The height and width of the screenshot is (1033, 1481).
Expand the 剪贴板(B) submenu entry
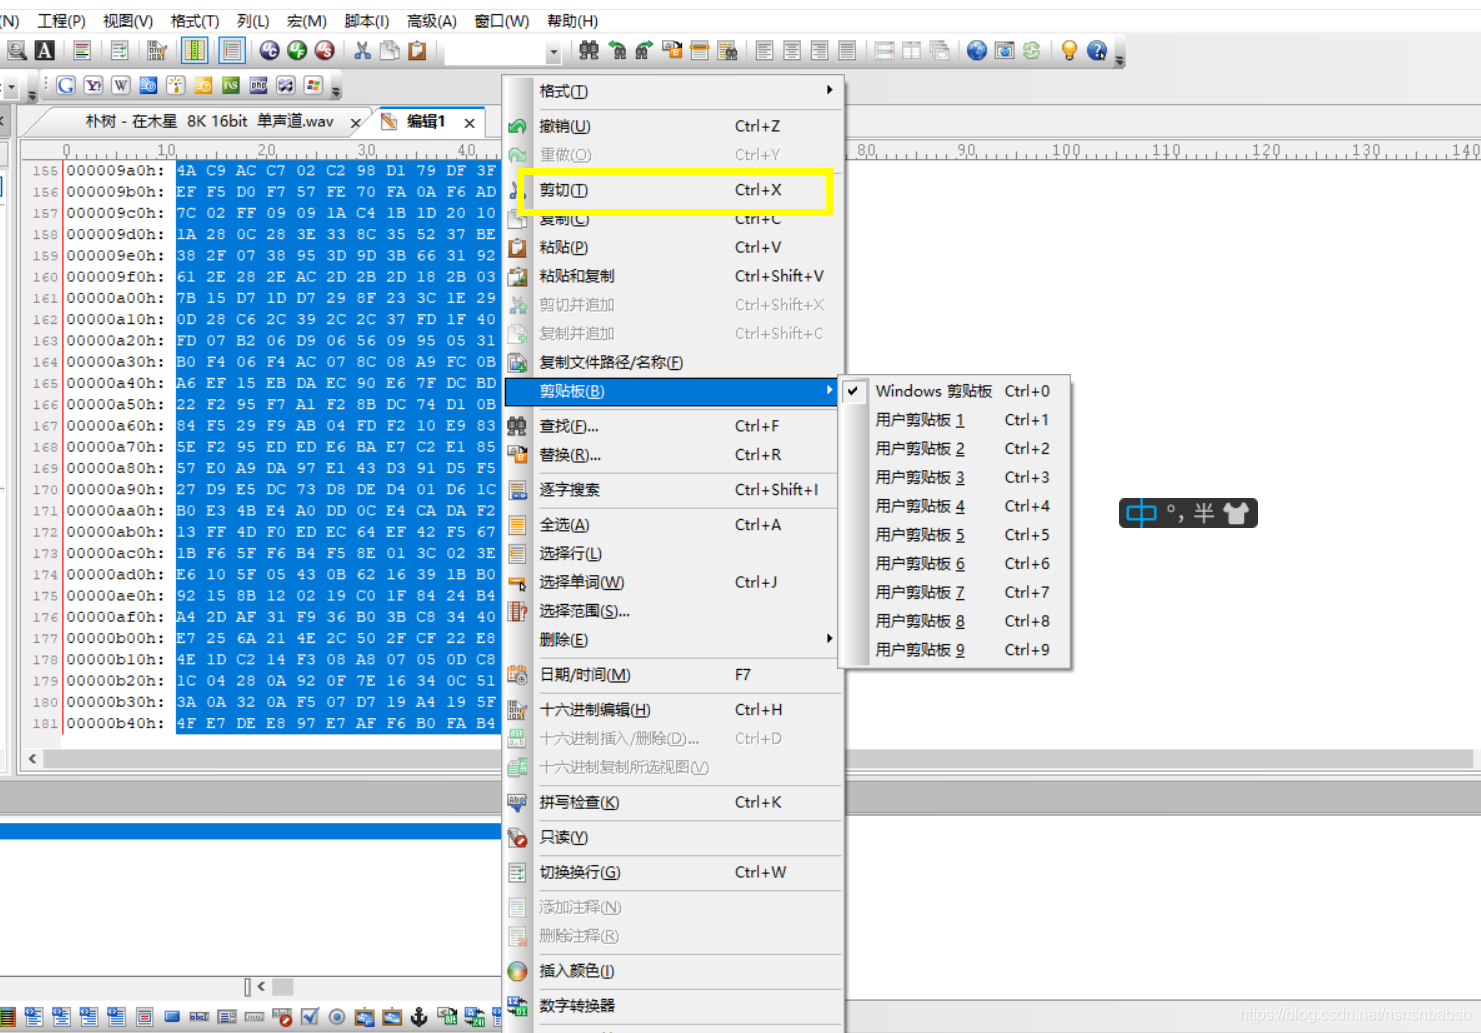(x=673, y=391)
